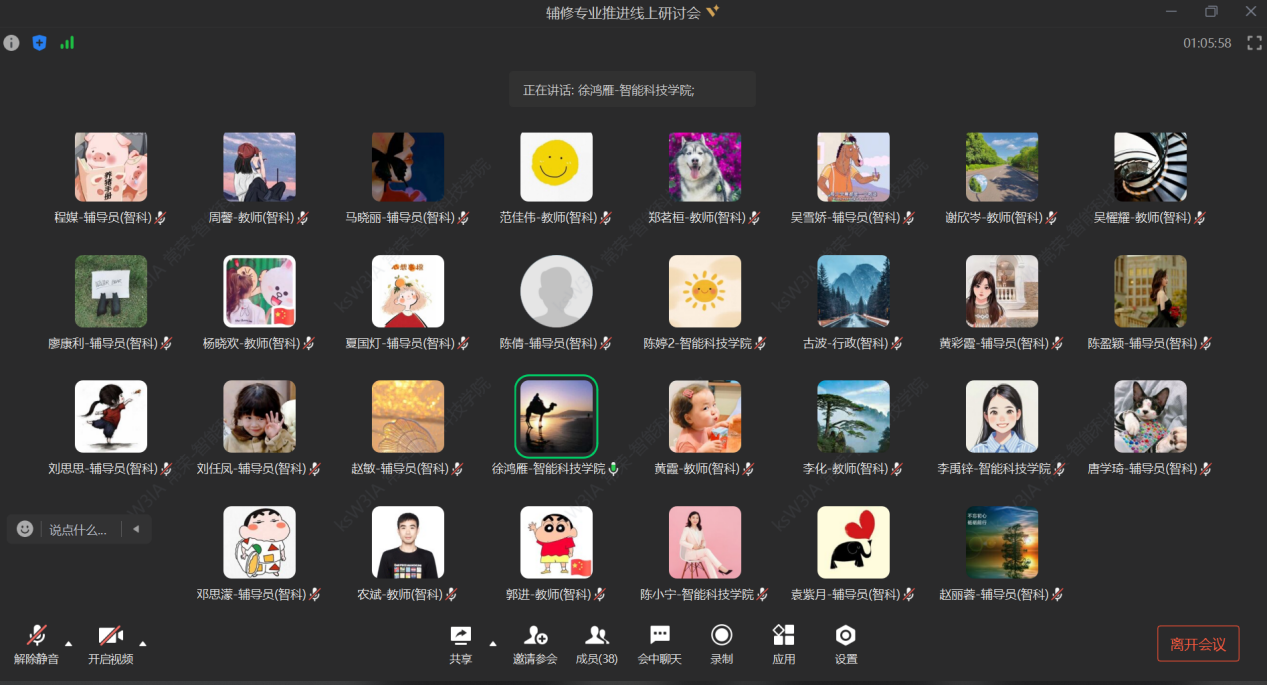Image resolution: width=1267 pixels, height=685 pixels.
Task: Open the 设置 settings icon
Action: click(x=846, y=643)
